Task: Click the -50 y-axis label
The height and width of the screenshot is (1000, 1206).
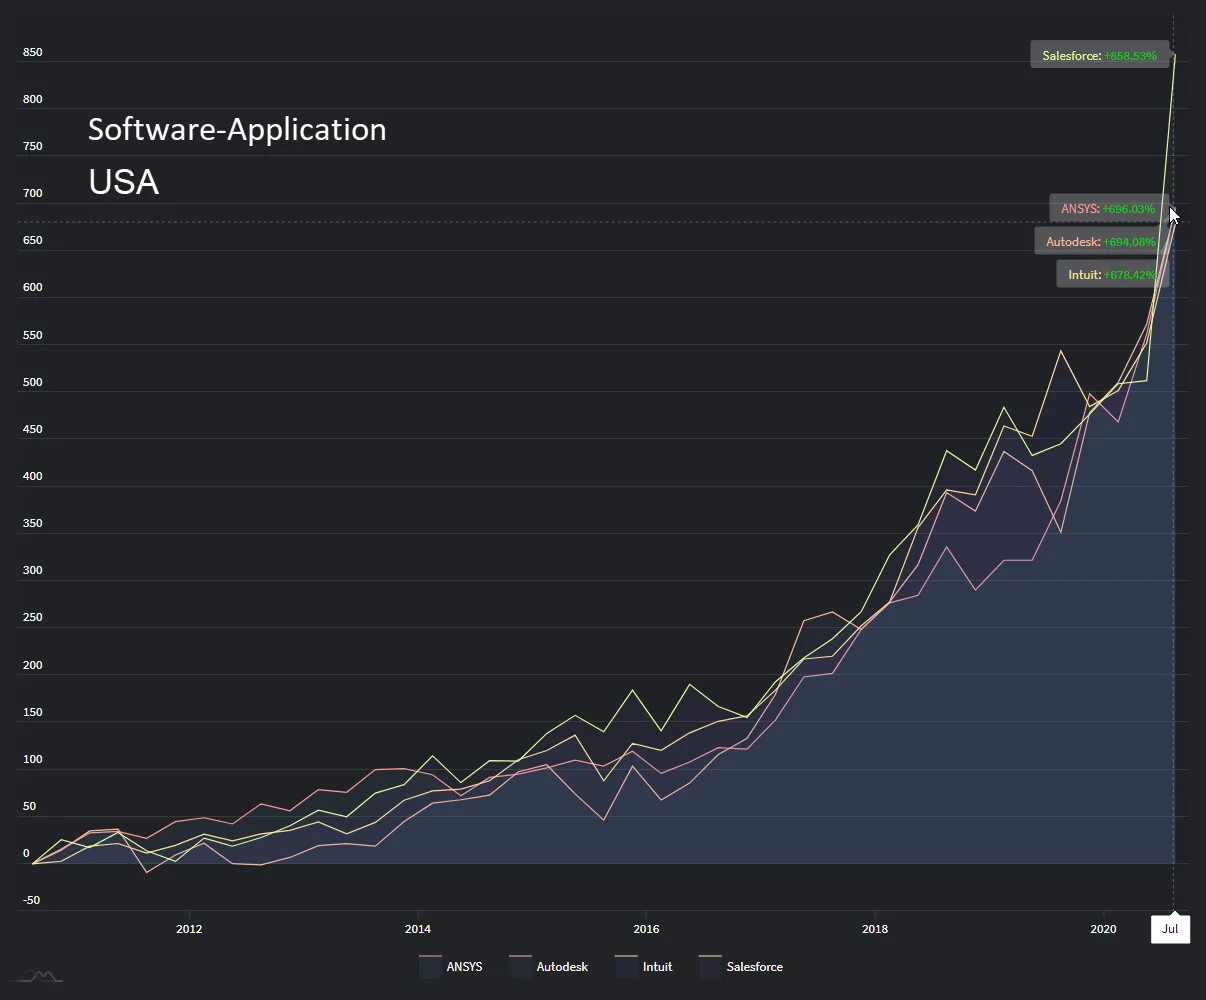Action: 31,900
